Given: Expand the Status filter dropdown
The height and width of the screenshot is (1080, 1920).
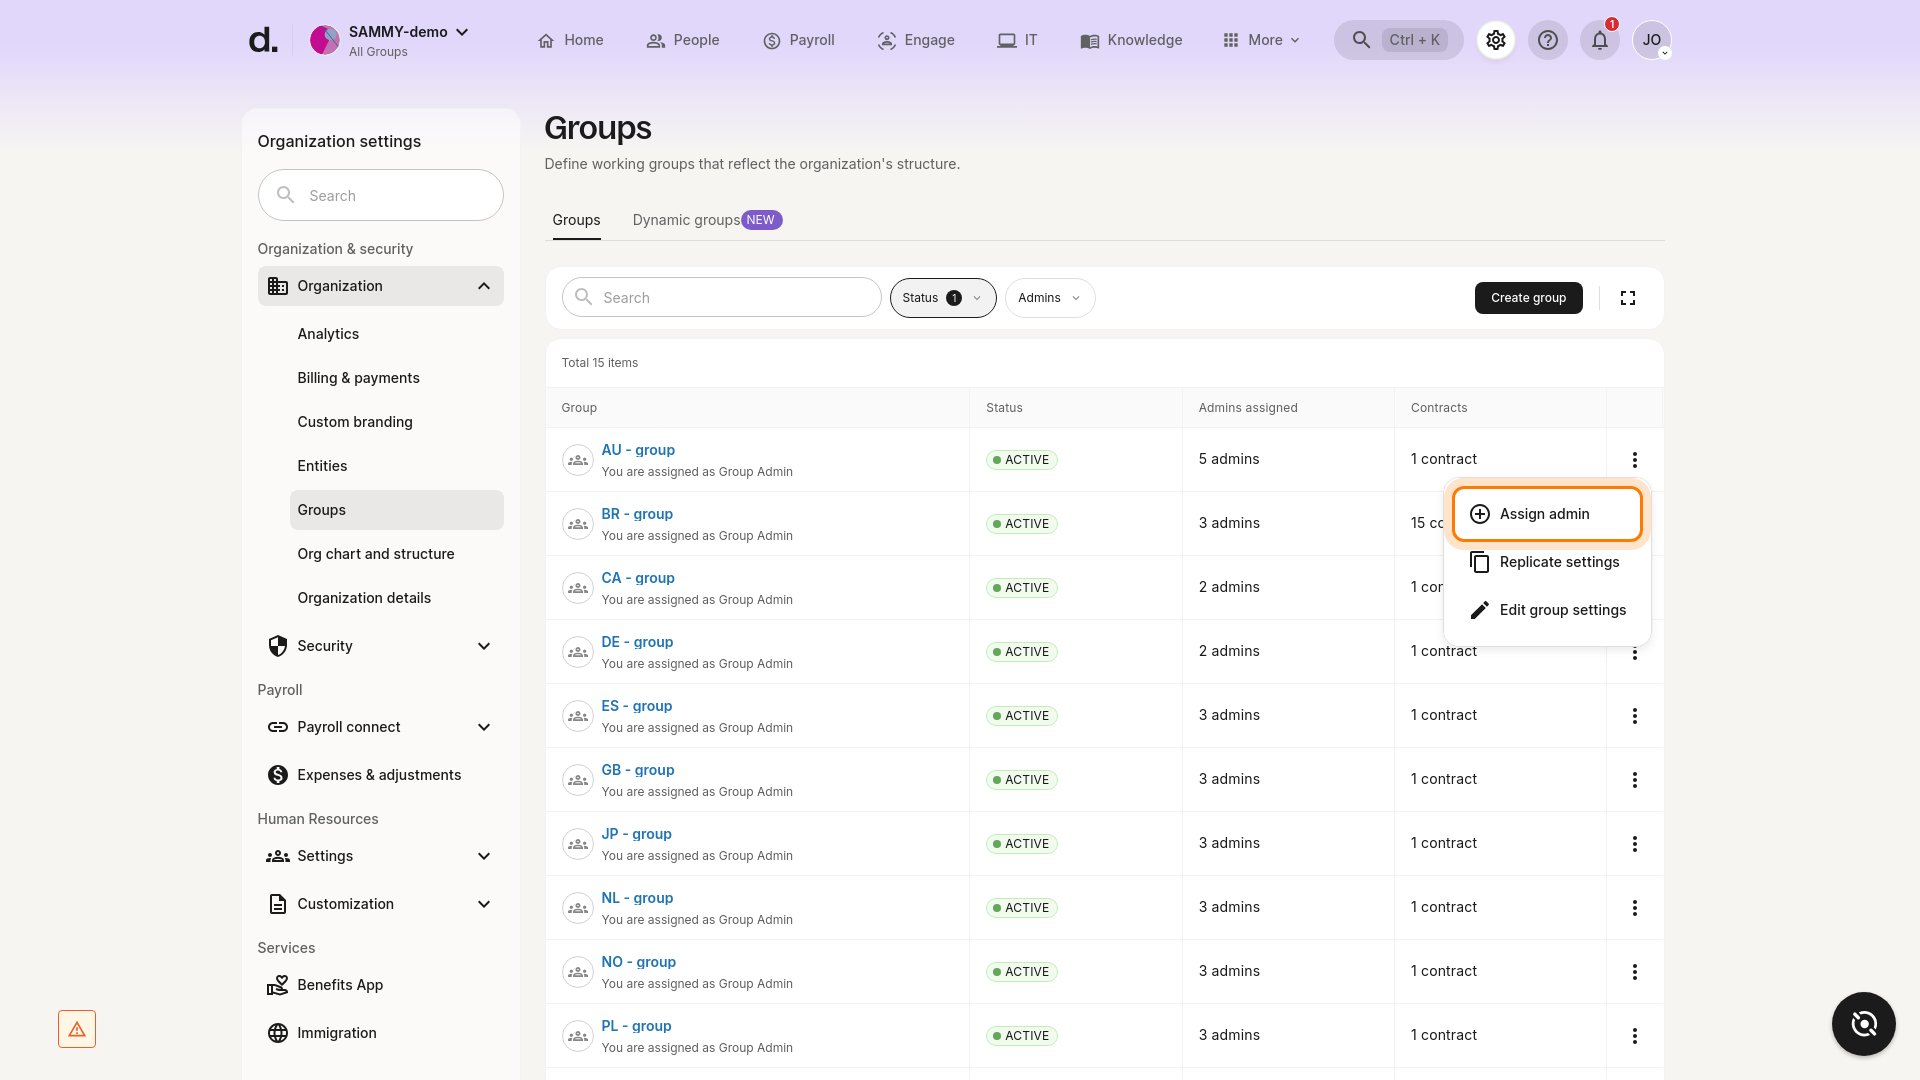Looking at the screenshot, I should click(941, 297).
